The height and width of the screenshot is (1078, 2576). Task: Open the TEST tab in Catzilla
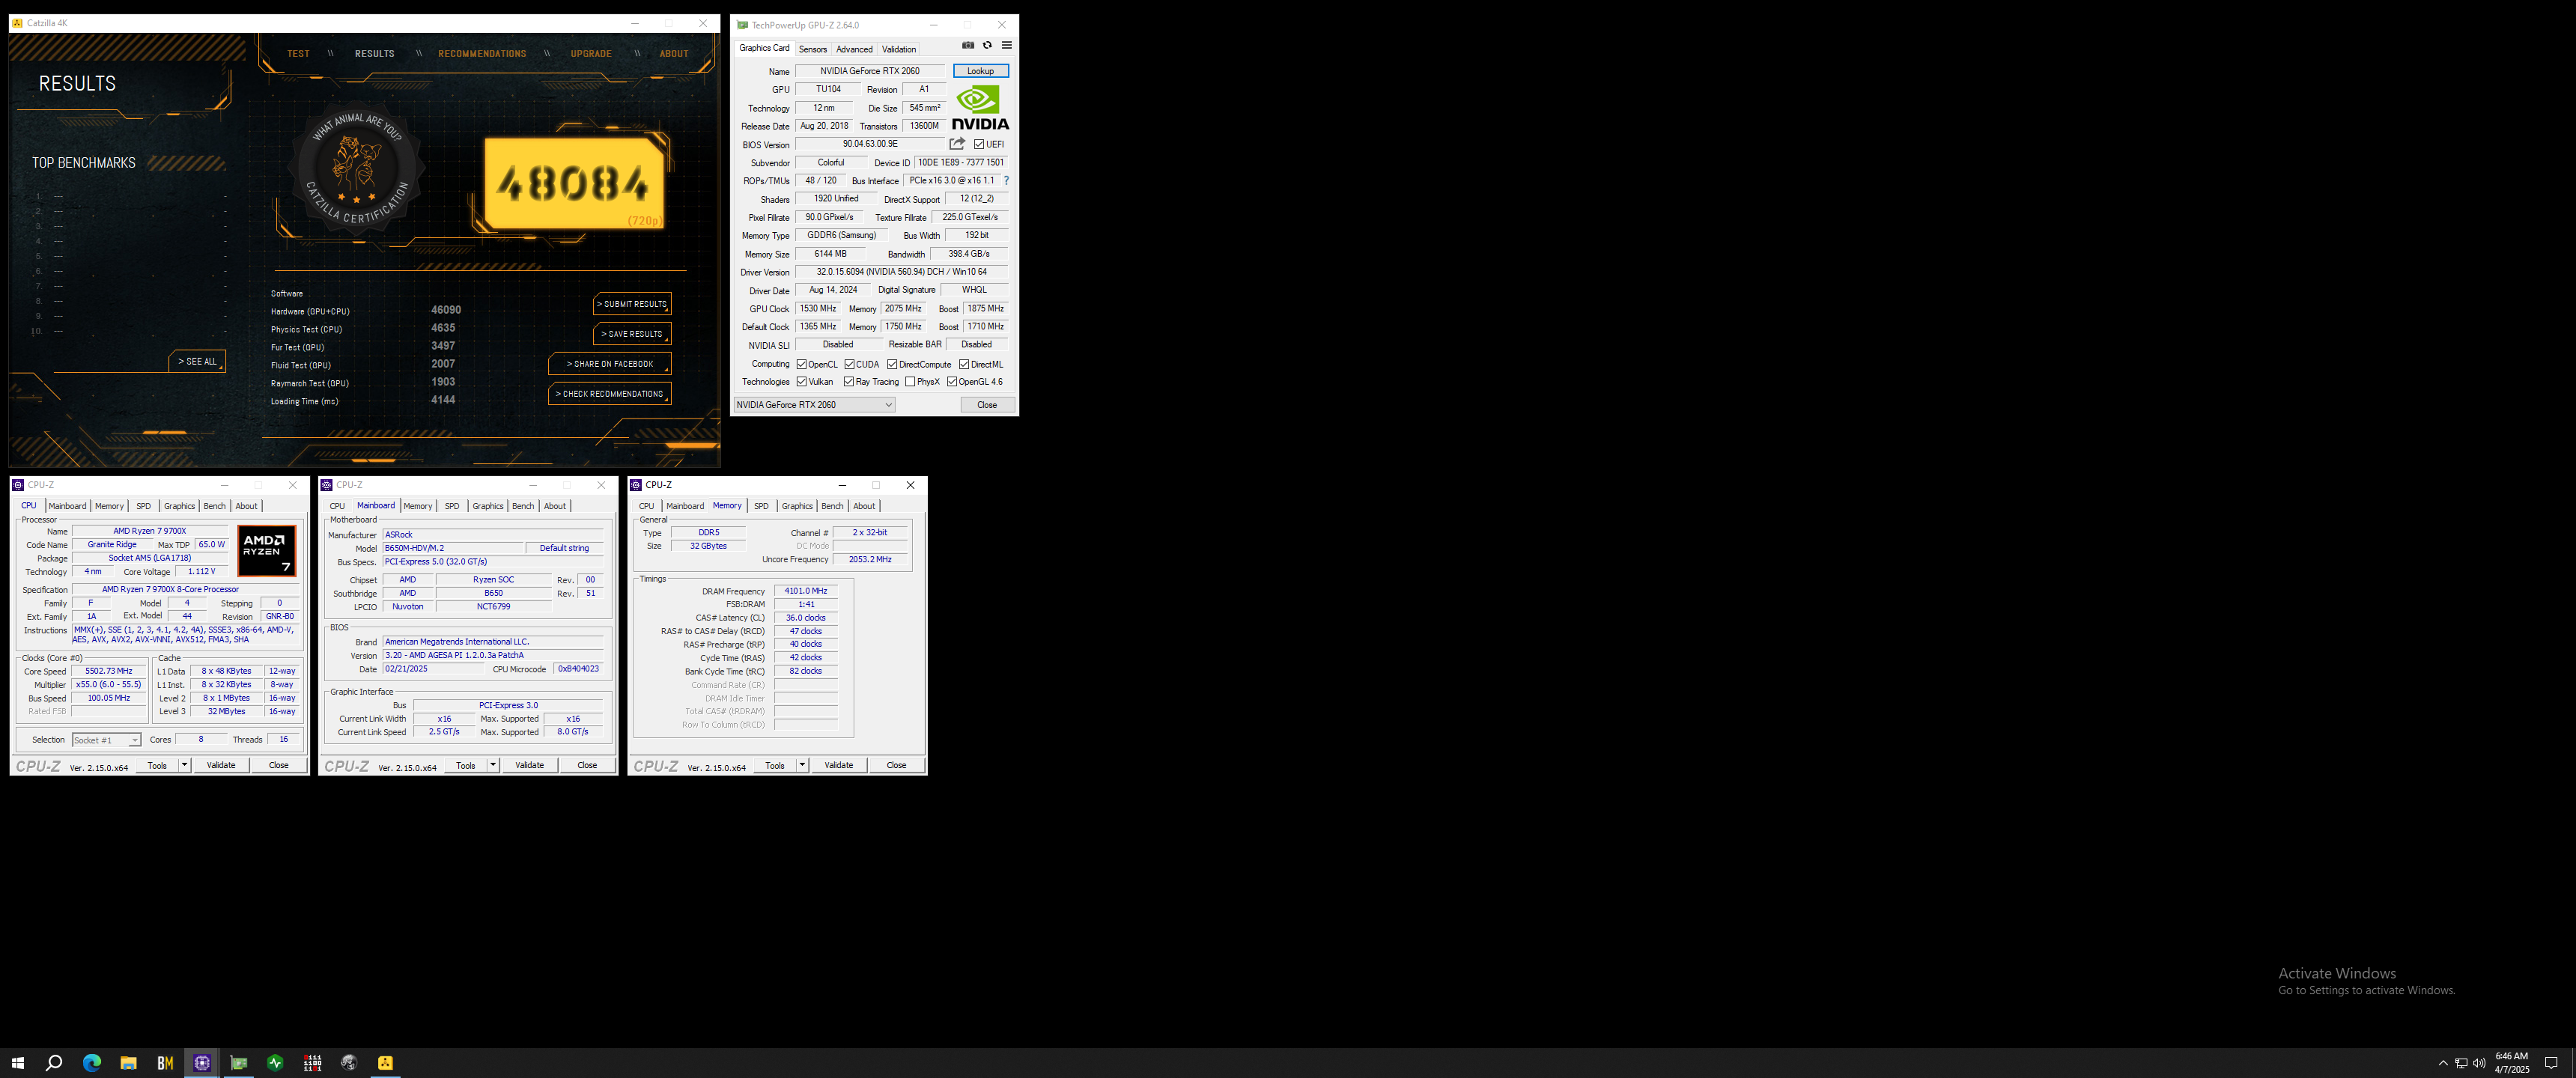[298, 54]
